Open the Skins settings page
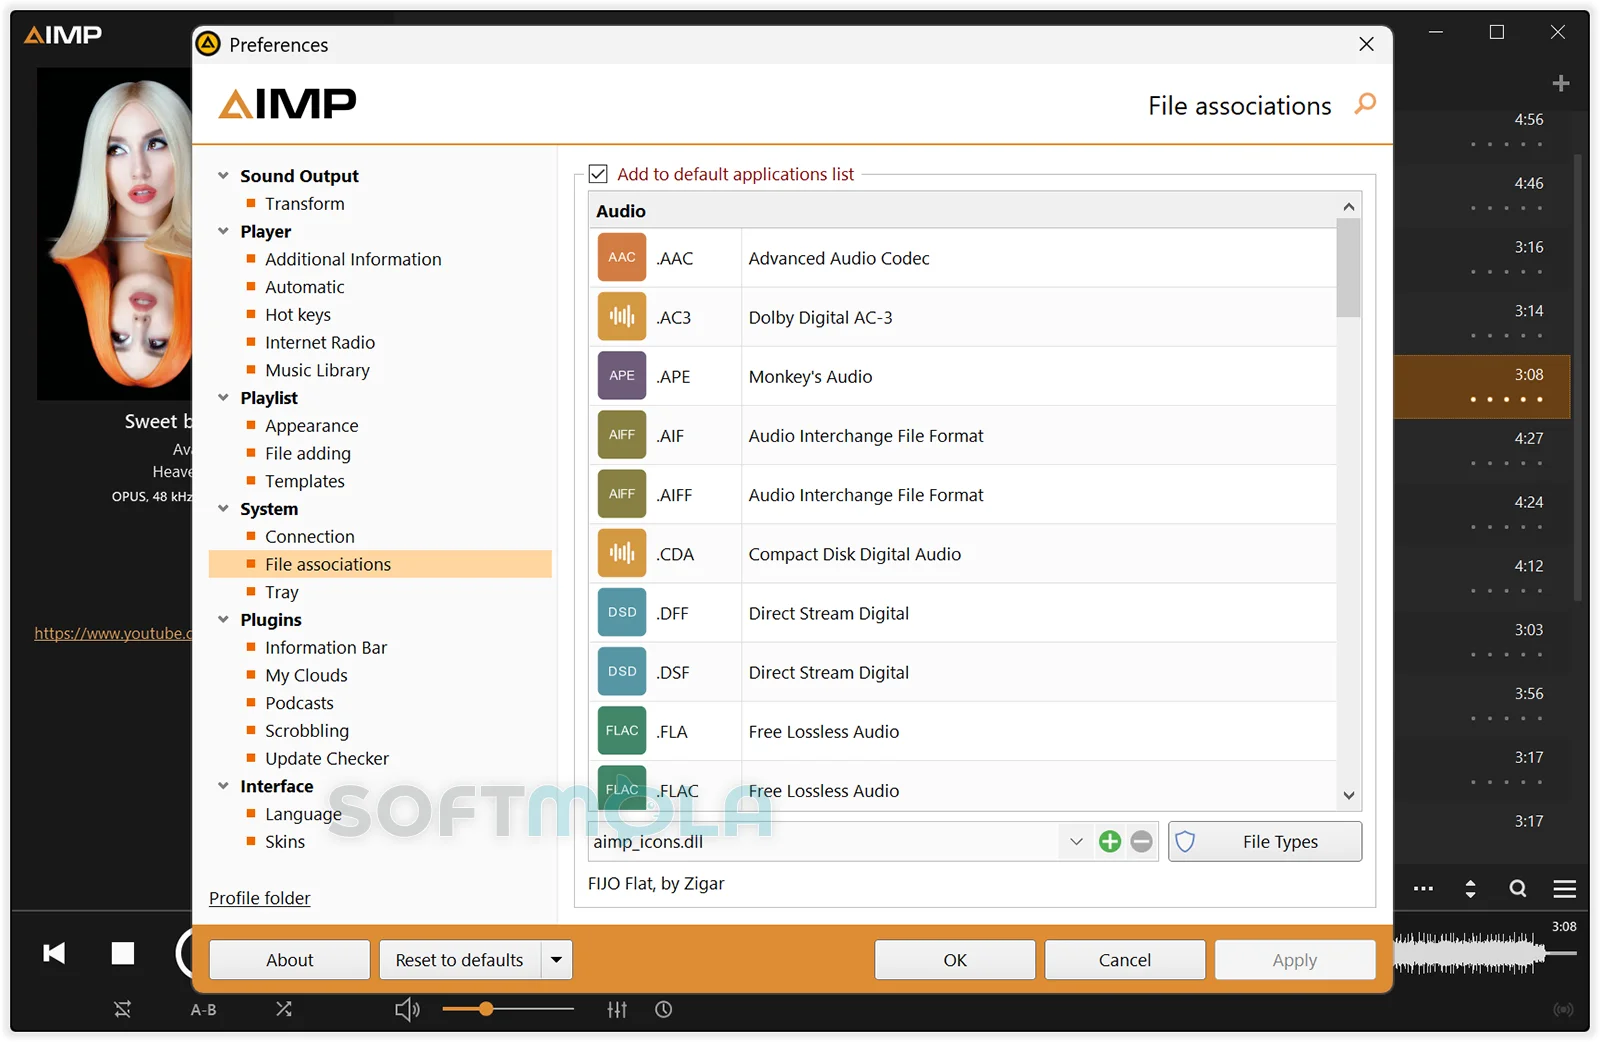Image resolution: width=1600 pixels, height=1042 pixels. [x=285, y=842]
